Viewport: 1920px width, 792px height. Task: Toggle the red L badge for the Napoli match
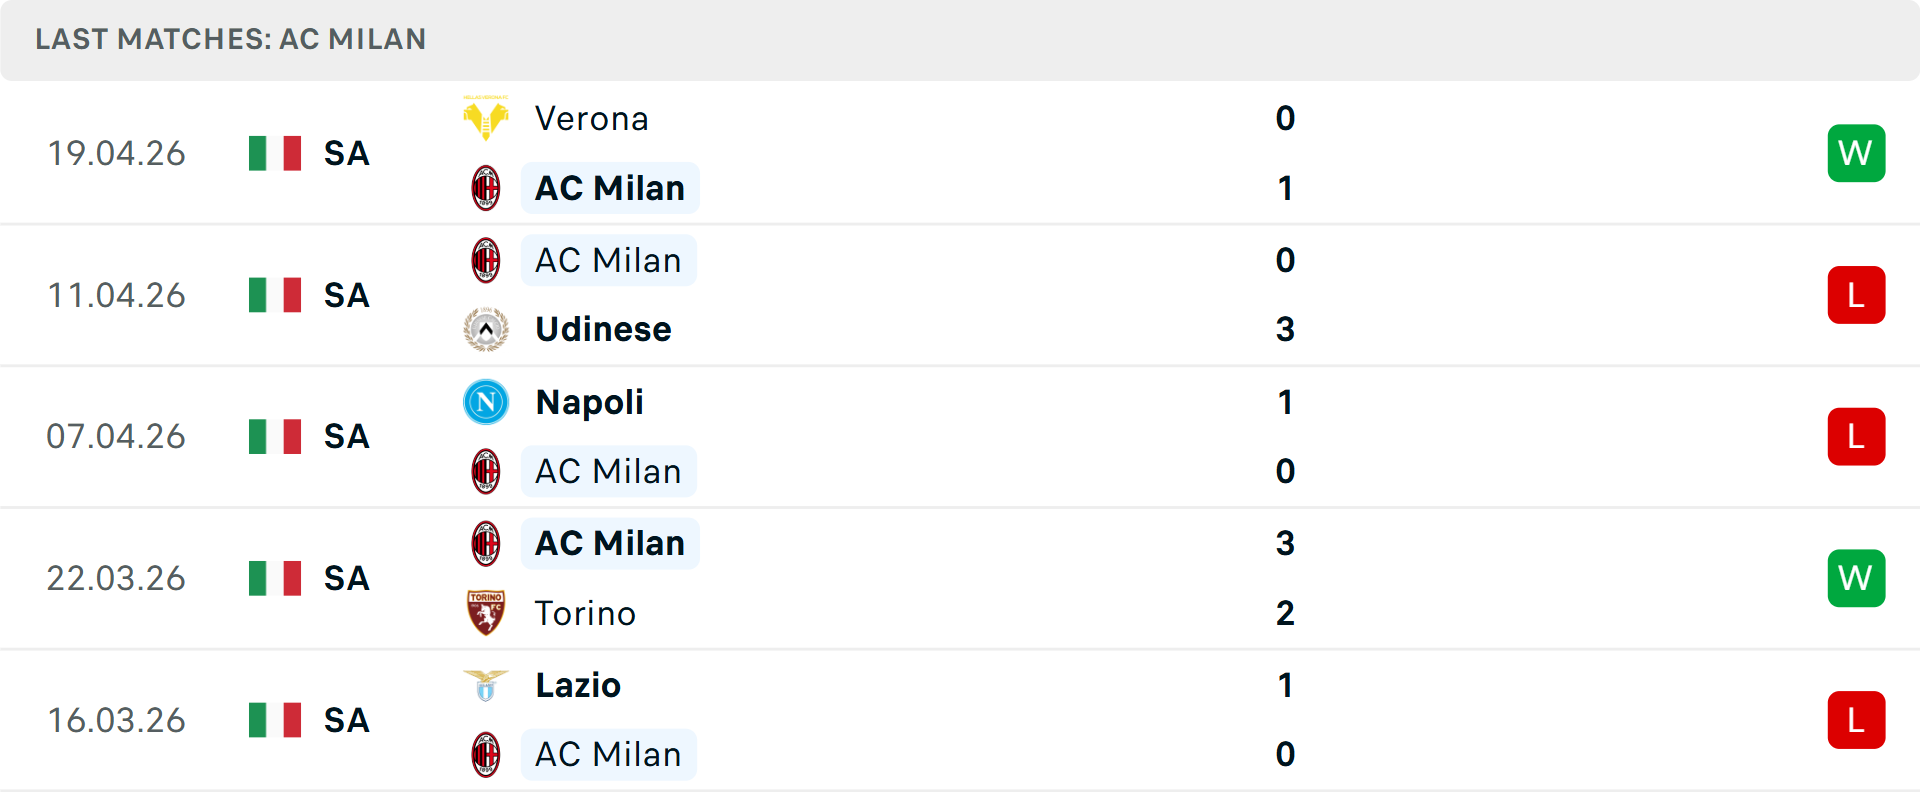1856,436
